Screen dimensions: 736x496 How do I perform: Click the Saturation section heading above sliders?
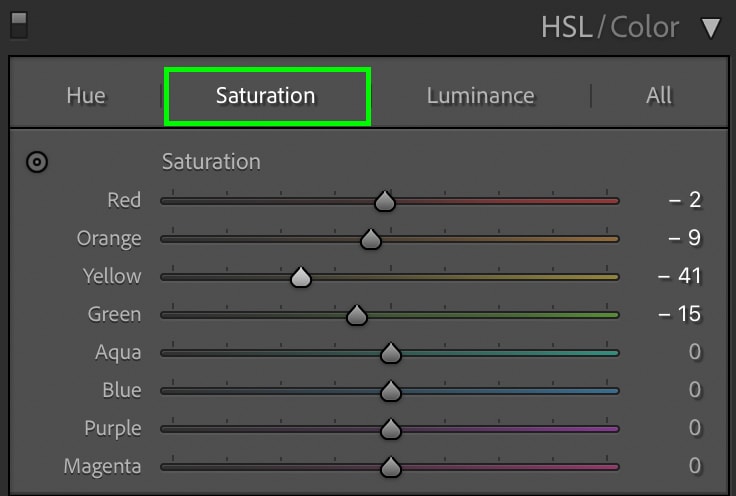pyautogui.click(x=211, y=162)
